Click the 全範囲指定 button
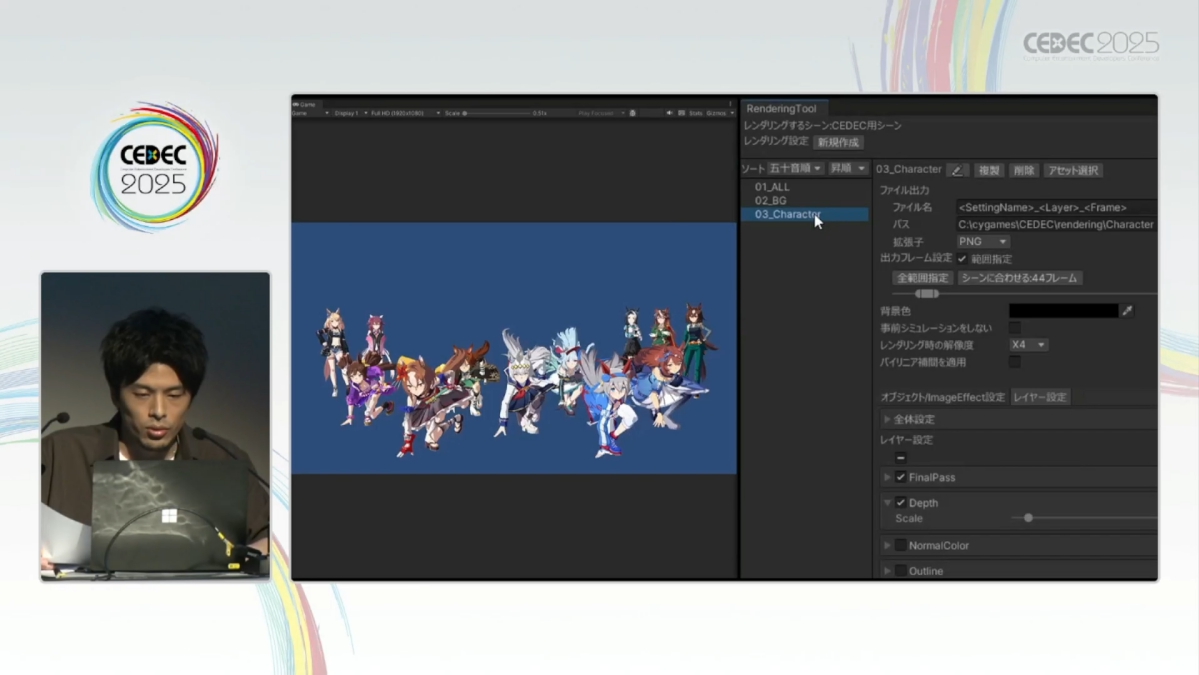This screenshot has height=675, width=1199. (922, 277)
